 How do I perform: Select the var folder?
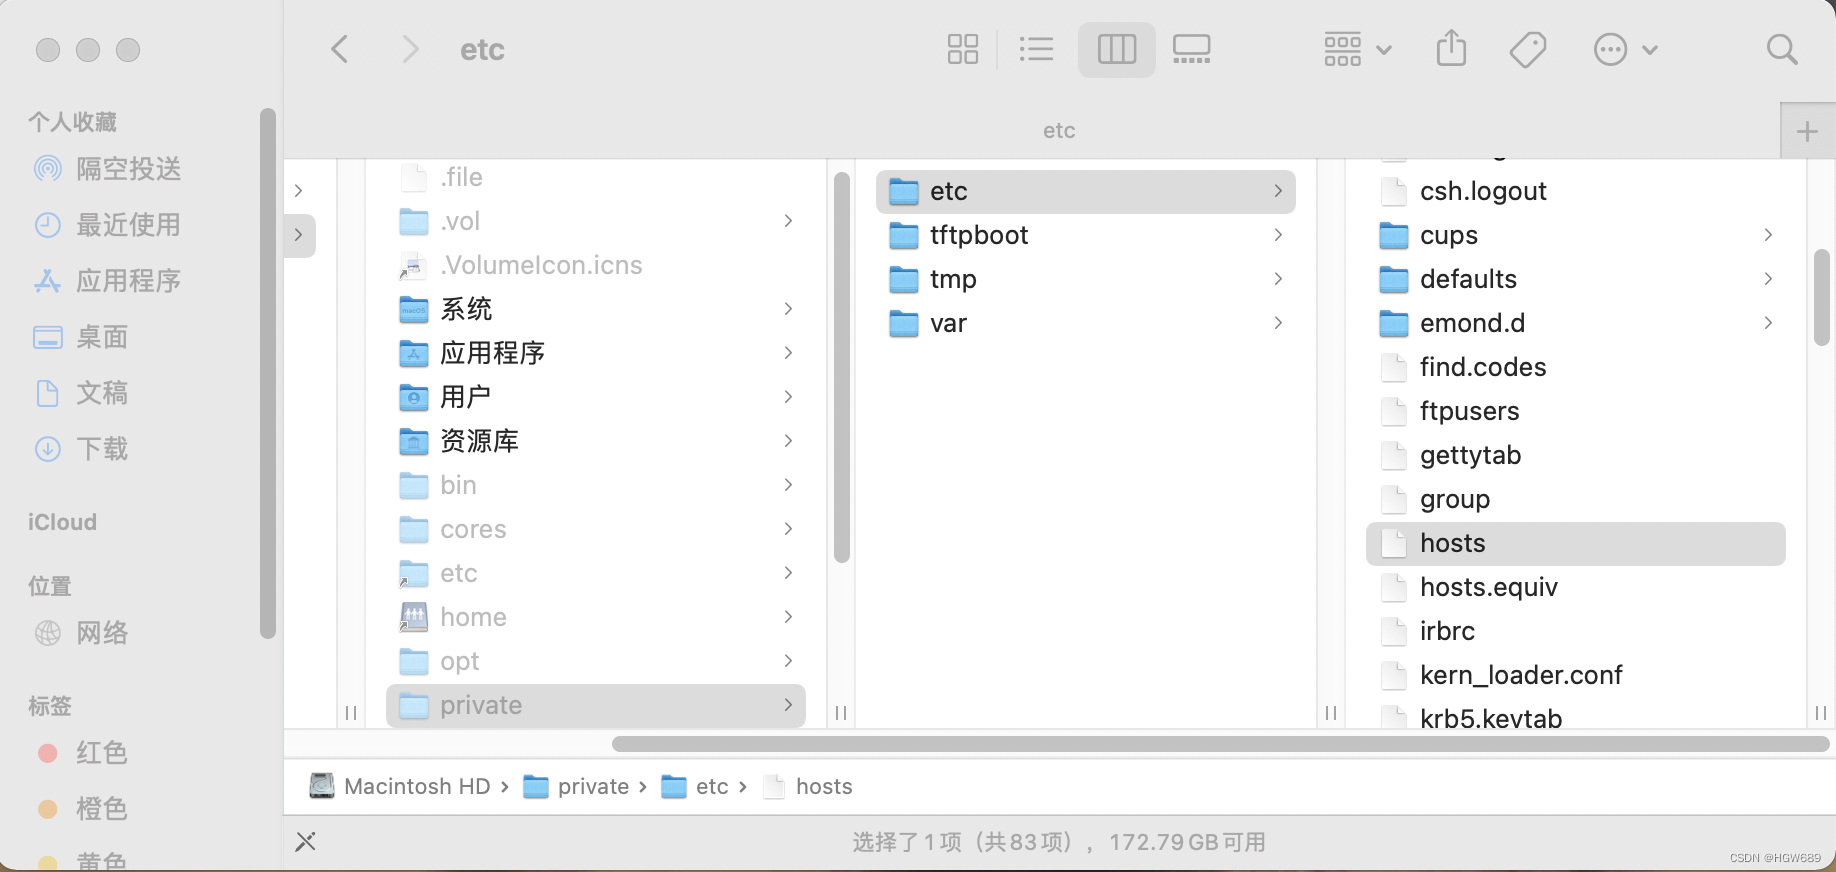pos(1086,323)
